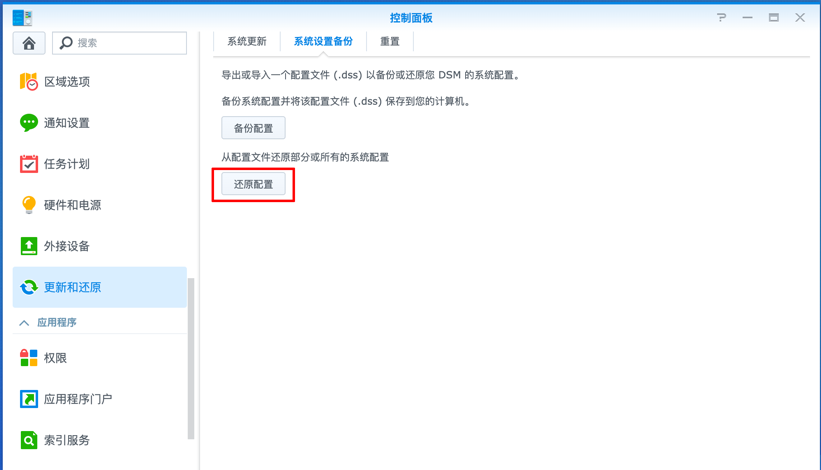The height and width of the screenshot is (470, 821).
Task: Switch to the 重置 tab
Action: click(x=390, y=41)
